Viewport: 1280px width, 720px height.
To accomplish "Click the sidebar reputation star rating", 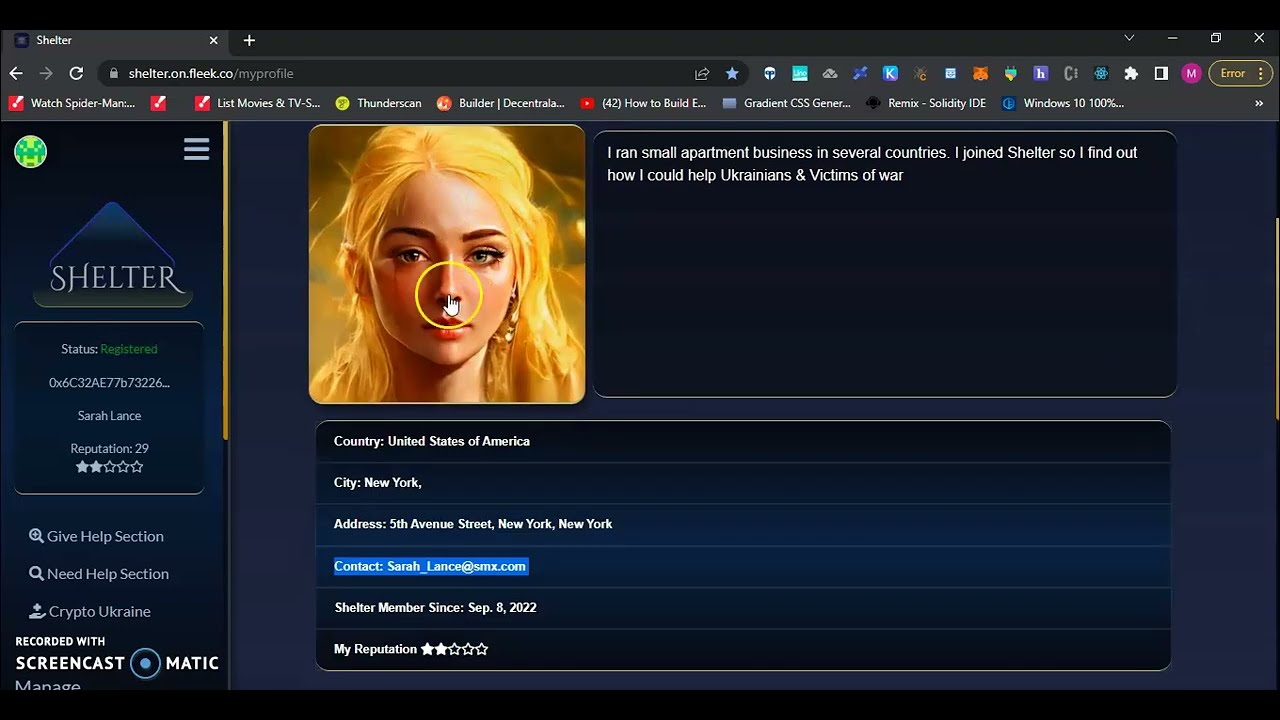I will tap(109, 467).
